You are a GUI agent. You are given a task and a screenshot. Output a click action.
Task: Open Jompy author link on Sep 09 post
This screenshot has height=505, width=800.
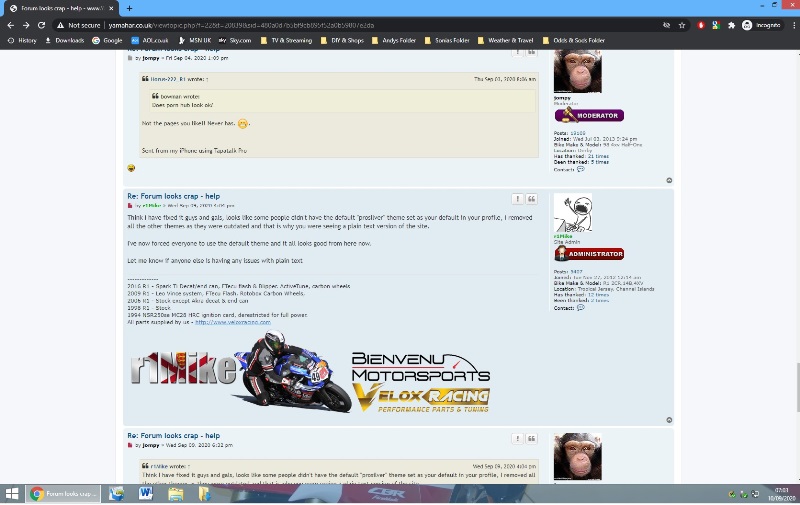coord(151,445)
